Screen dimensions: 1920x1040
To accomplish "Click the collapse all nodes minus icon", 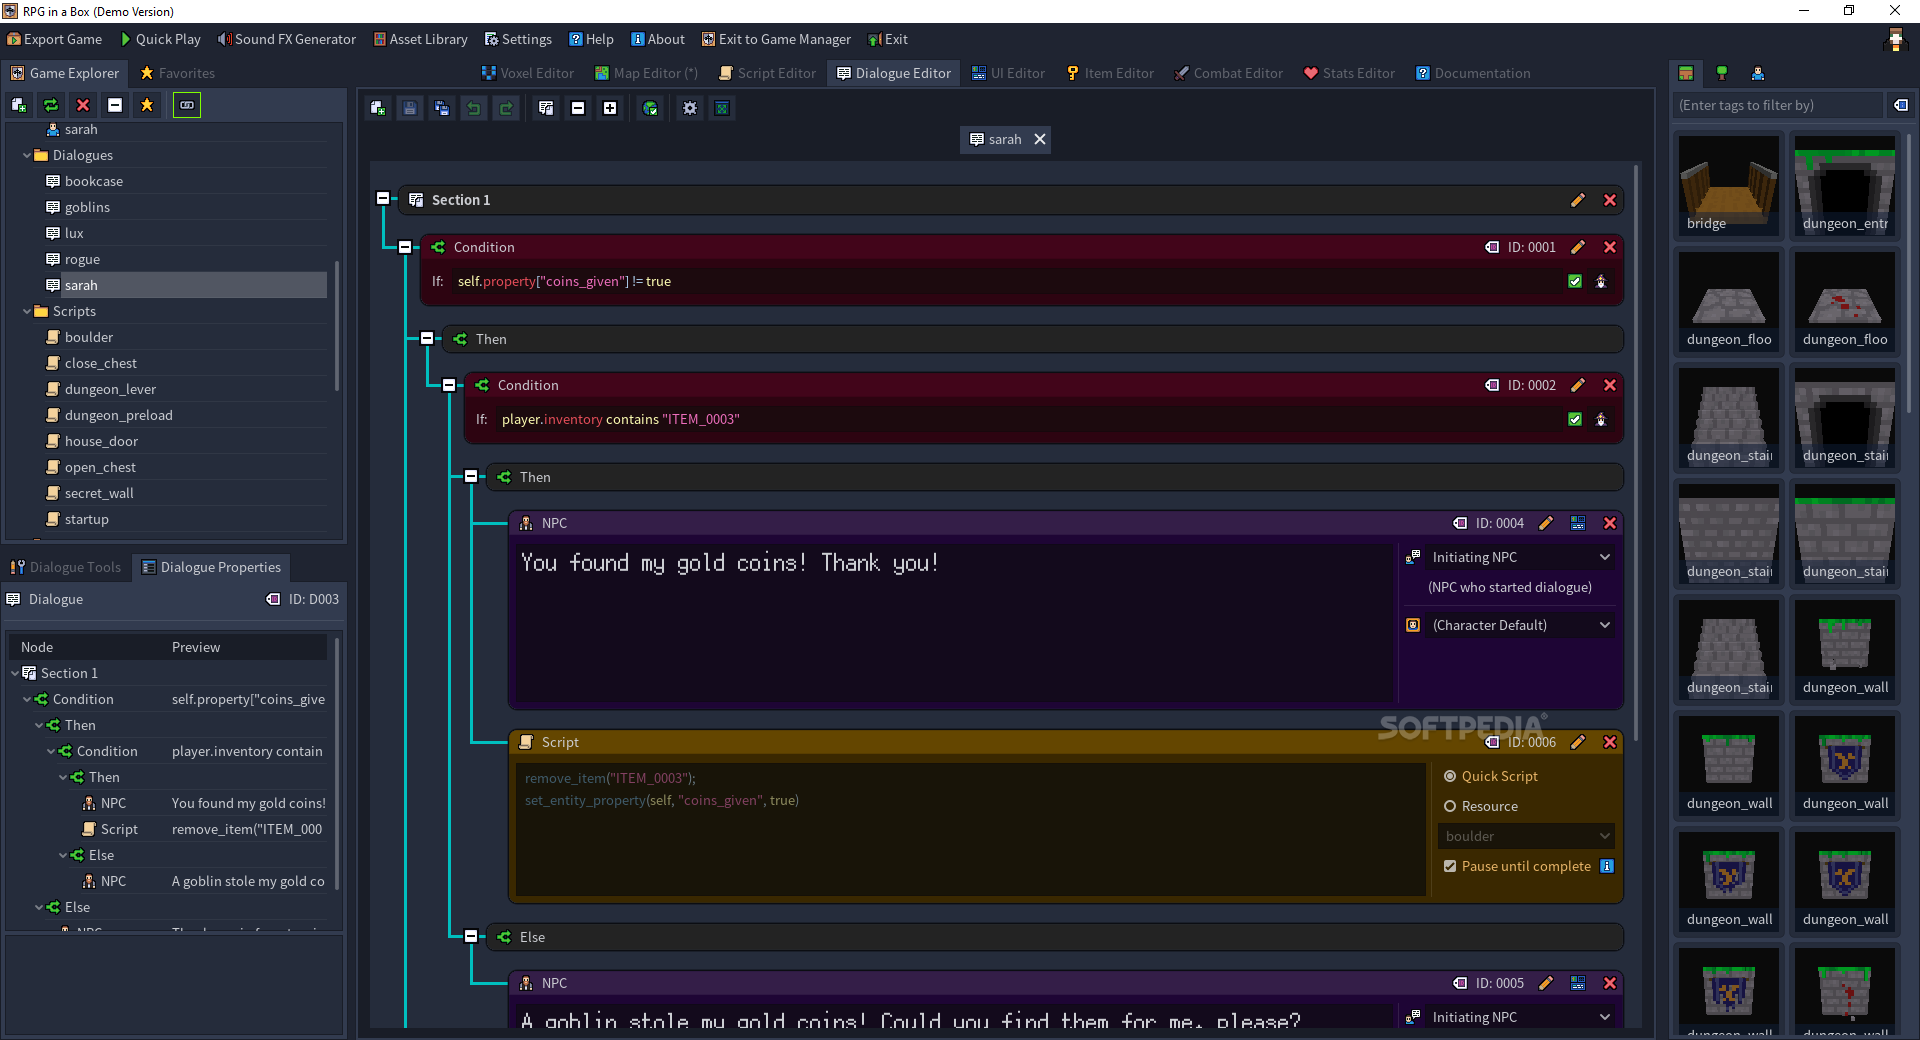I will tap(578, 108).
